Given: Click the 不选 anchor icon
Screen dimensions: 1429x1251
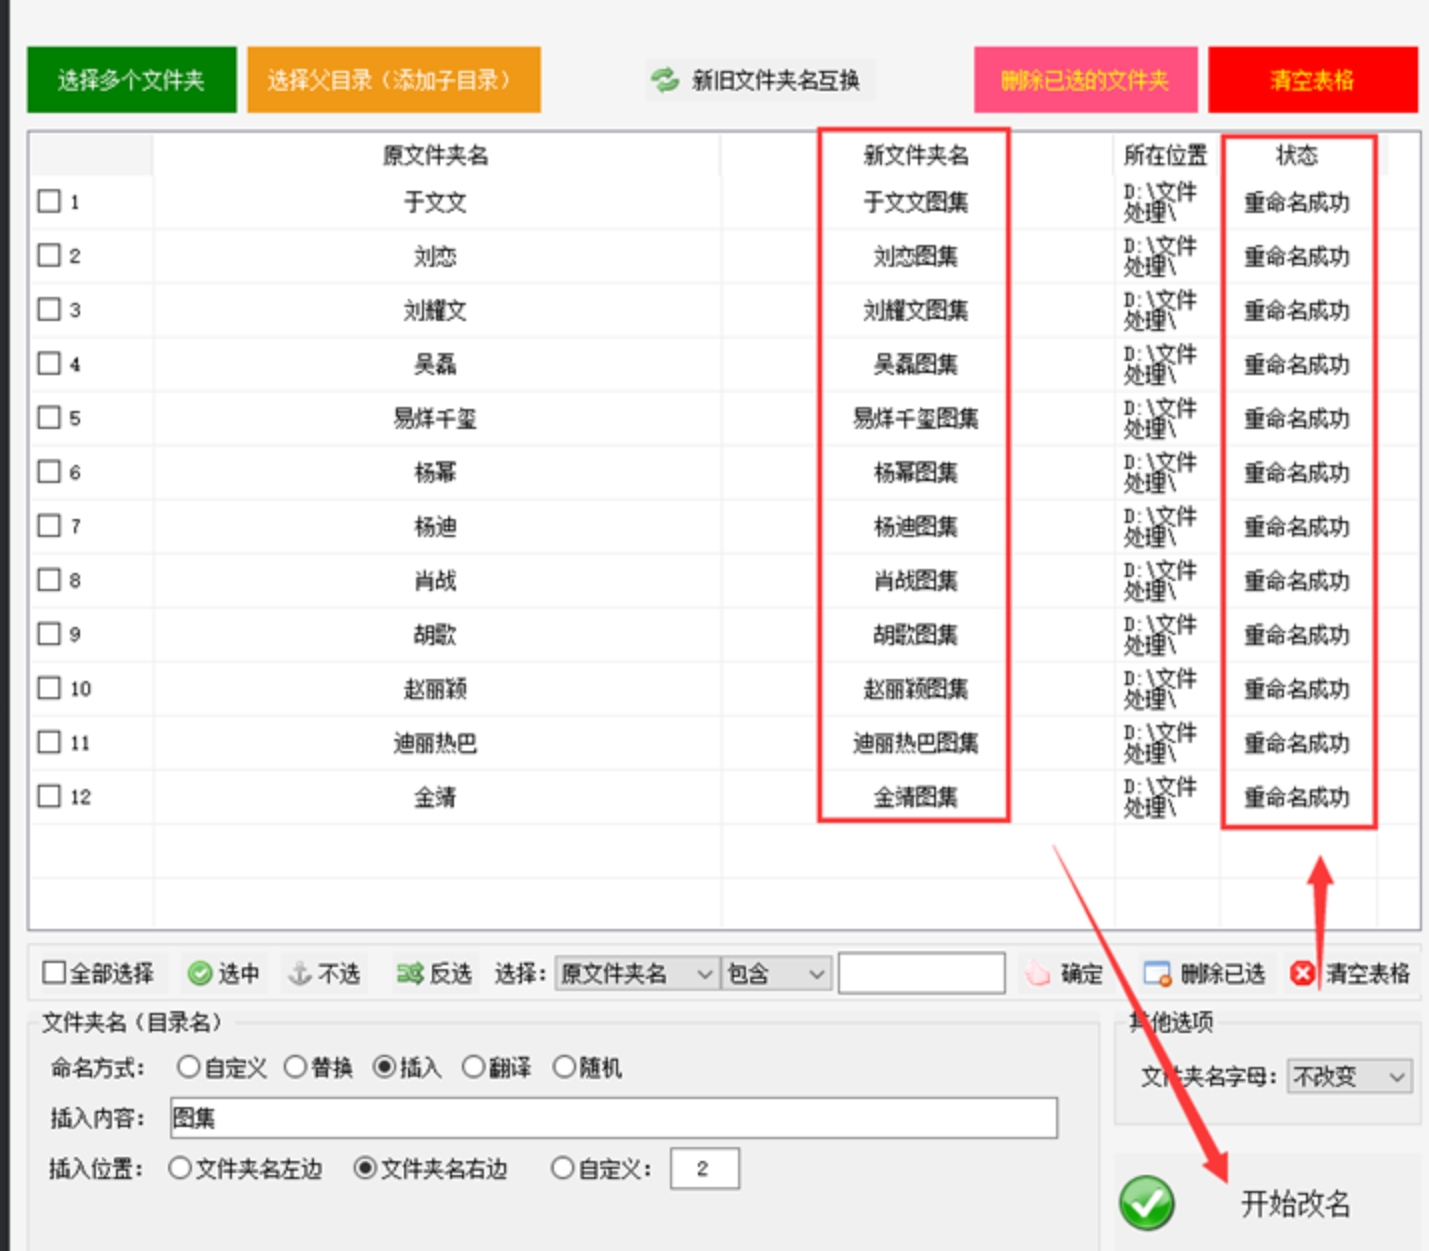Looking at the screenshot, I should (300, 973).
